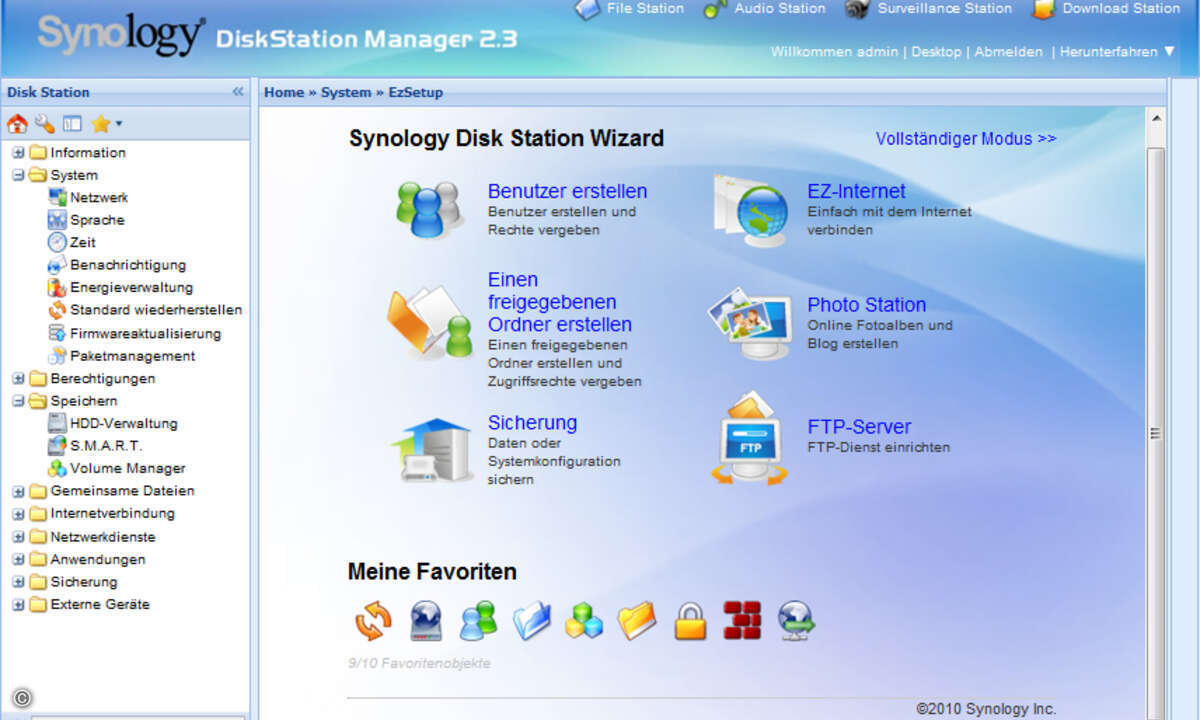This screenshot has height=720, width=1200.
Task: Click the Benutzer erstellen users icon
Action: (428, 209)
